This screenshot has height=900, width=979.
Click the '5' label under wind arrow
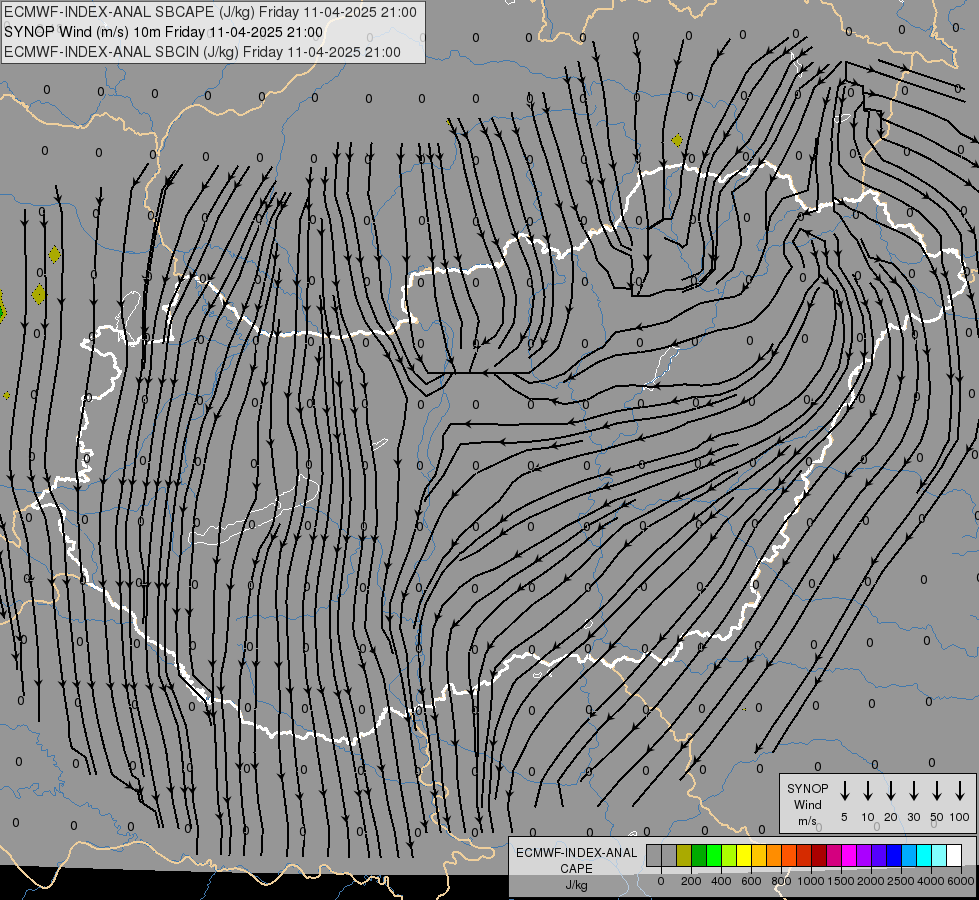(x=844, y=817)
